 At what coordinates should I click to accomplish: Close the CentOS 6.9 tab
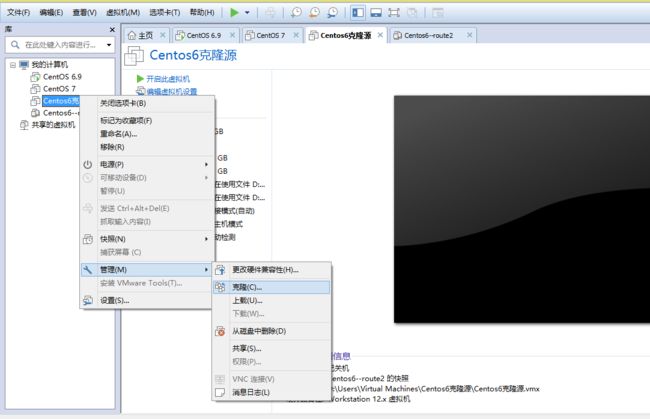tap(233, 35)
